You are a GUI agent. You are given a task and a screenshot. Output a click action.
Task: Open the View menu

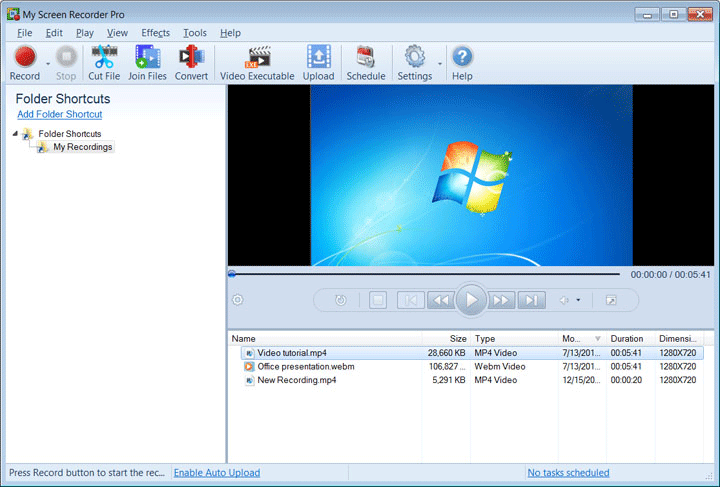[117, 33]
